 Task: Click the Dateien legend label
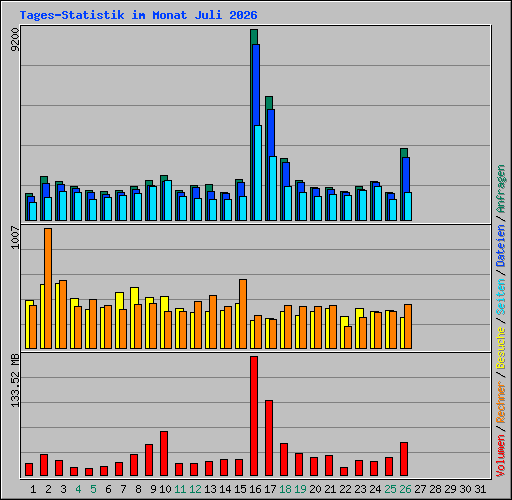(x=501, y=246)
